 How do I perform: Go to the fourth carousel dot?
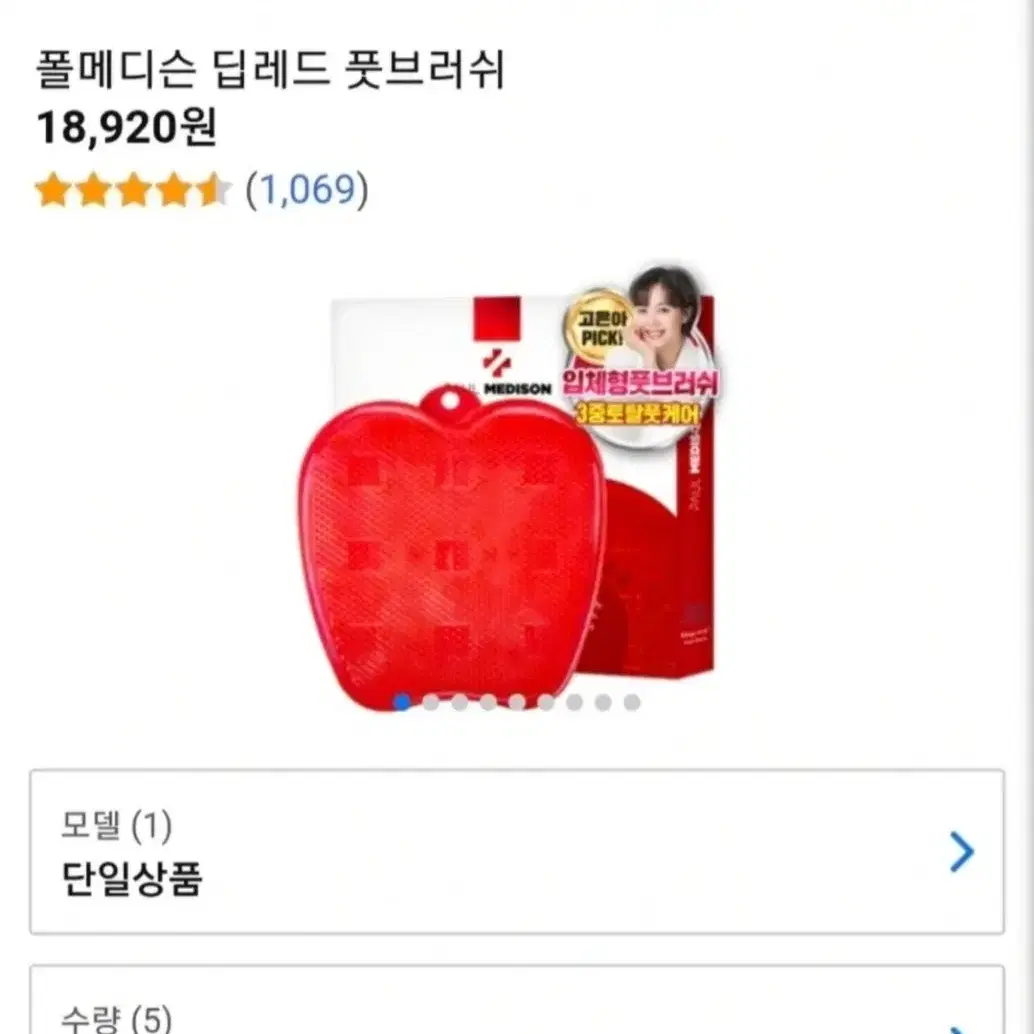488,702
